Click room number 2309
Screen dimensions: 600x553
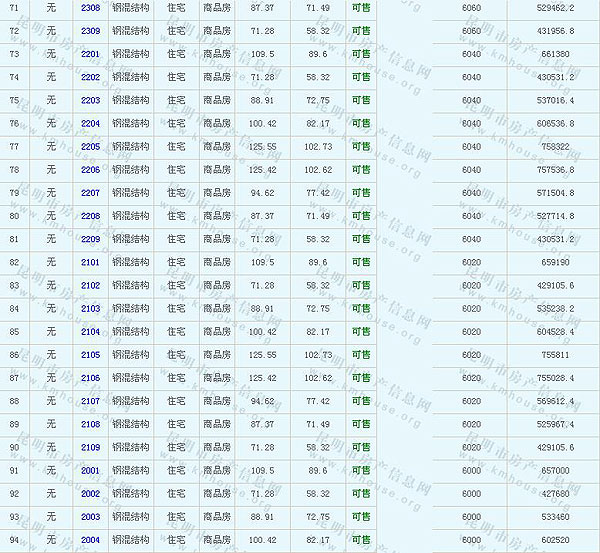[x=90, y=30]
